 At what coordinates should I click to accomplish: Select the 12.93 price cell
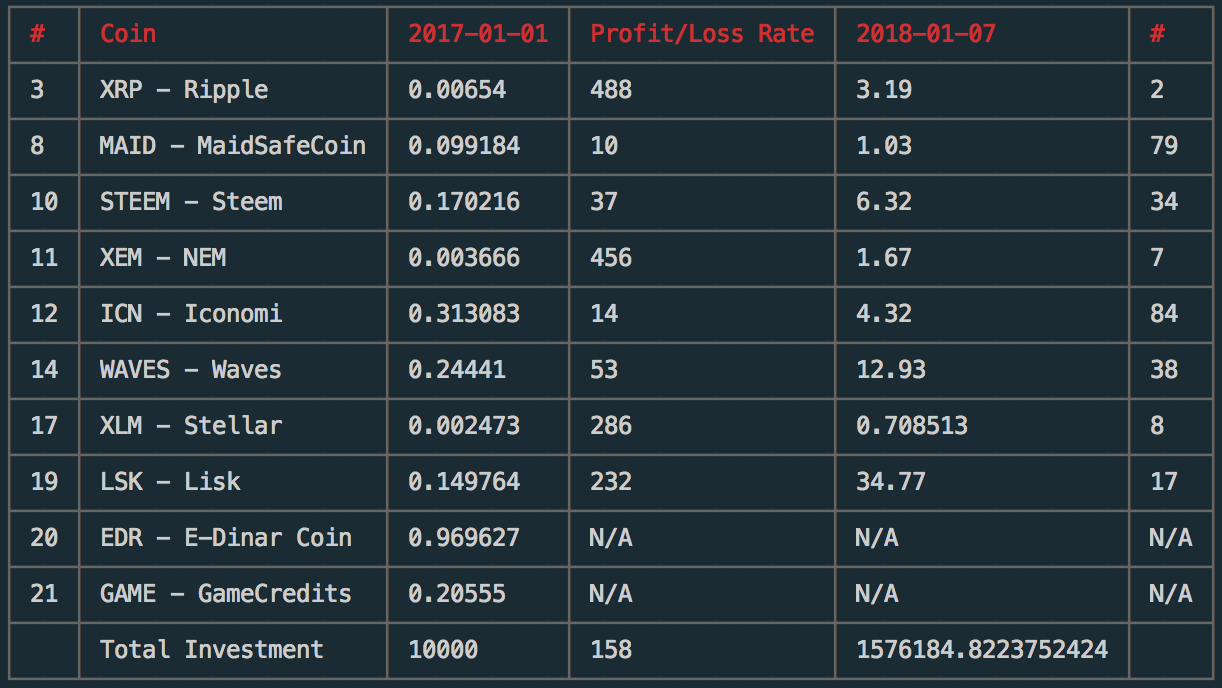[x=891, y=370]
